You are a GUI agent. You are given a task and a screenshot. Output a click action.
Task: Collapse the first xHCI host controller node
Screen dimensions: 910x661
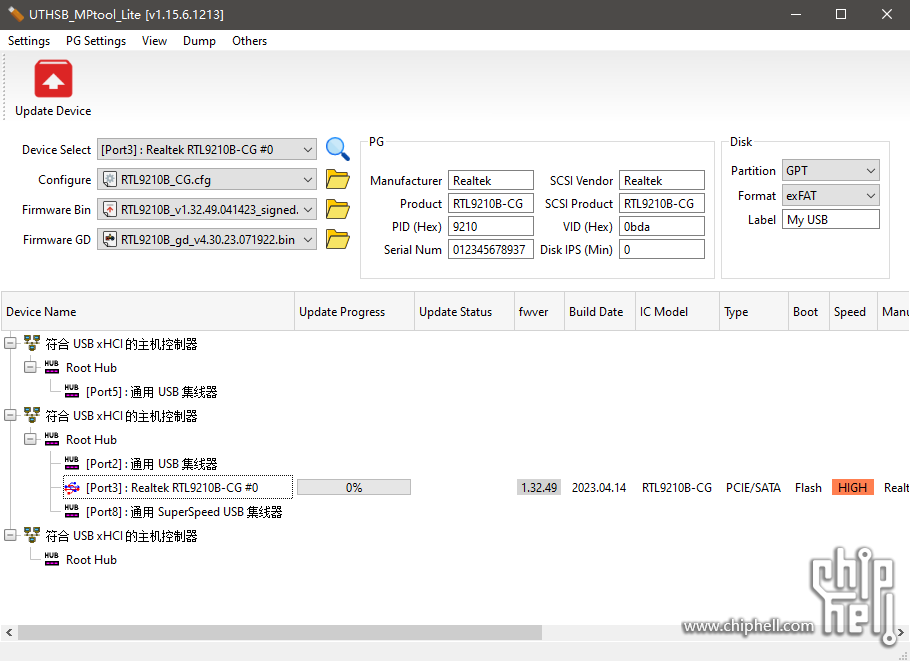click(10, 344)
